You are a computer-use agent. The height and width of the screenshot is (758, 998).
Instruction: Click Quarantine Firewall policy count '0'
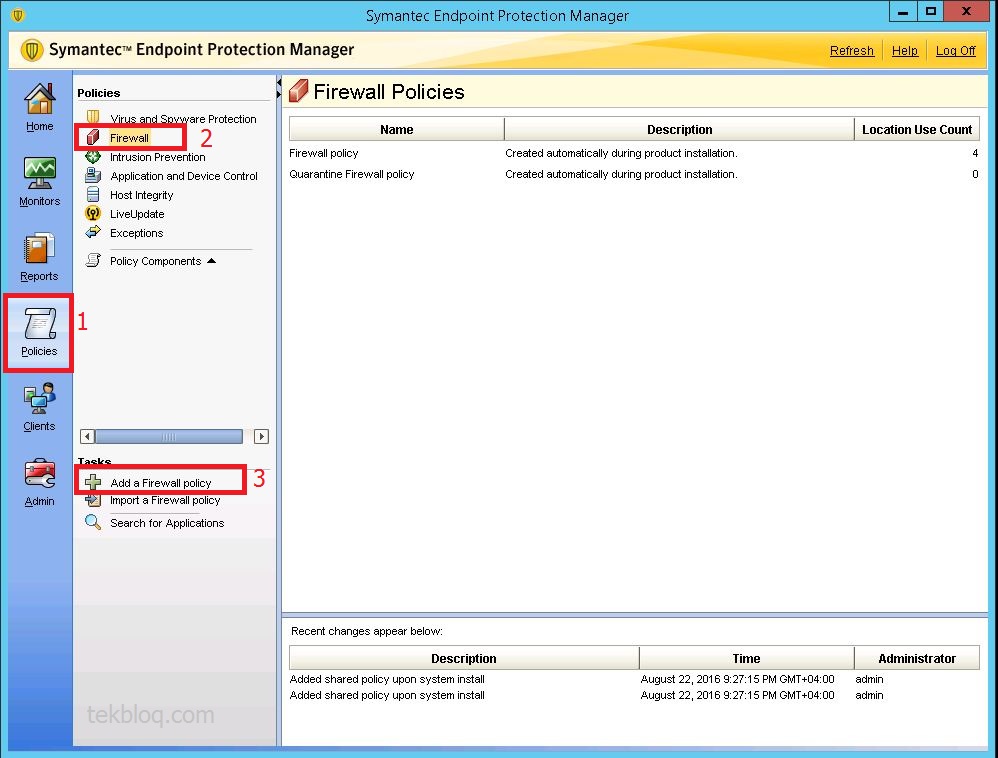[974, 174]
